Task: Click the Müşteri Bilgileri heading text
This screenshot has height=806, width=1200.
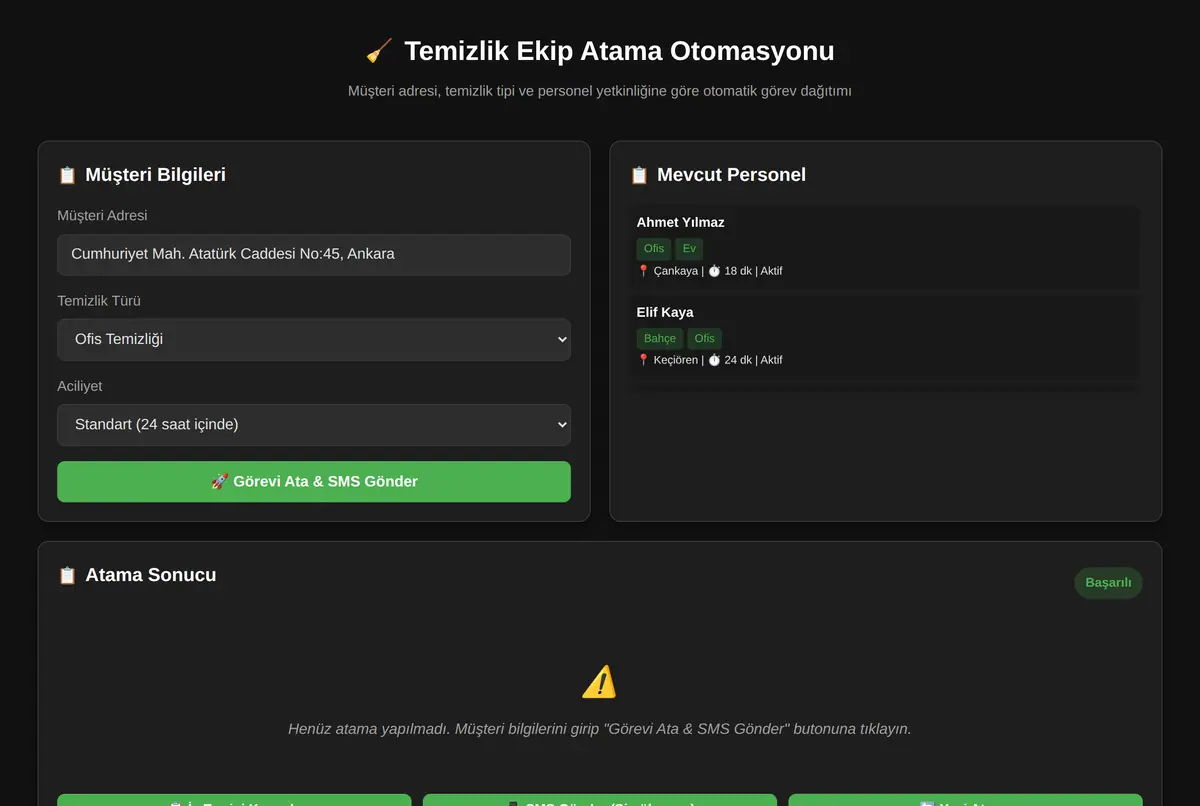Action: [155, 175]
